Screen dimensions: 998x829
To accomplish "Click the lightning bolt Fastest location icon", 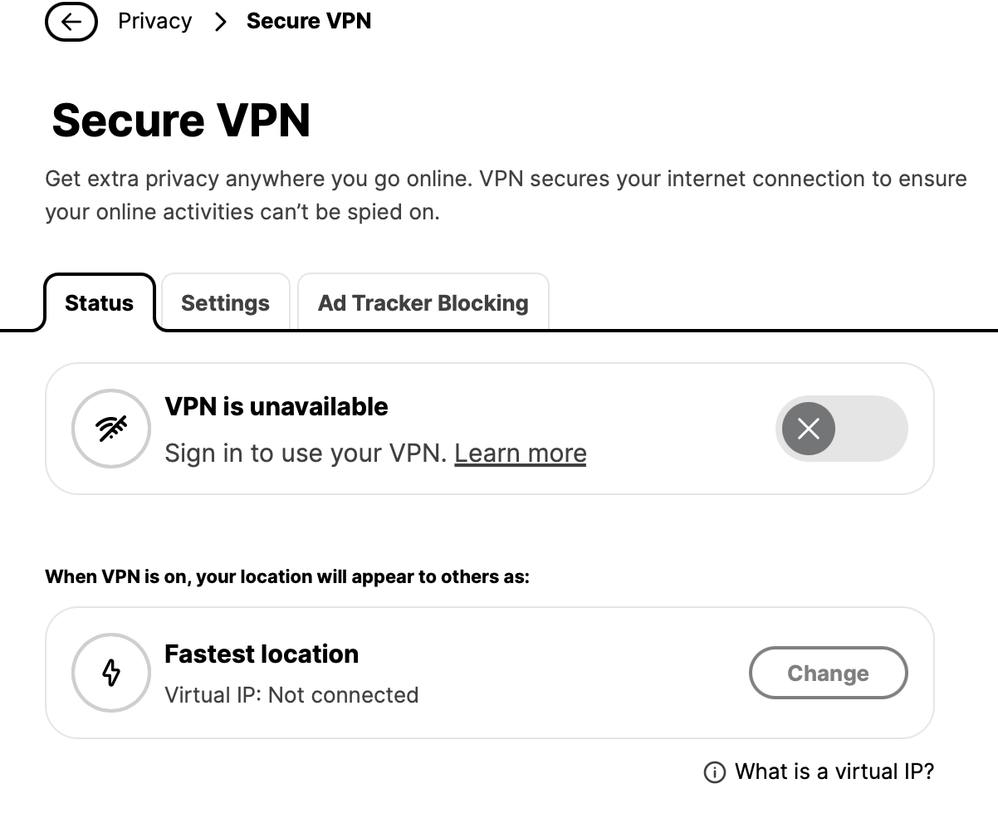I will 111,672.
